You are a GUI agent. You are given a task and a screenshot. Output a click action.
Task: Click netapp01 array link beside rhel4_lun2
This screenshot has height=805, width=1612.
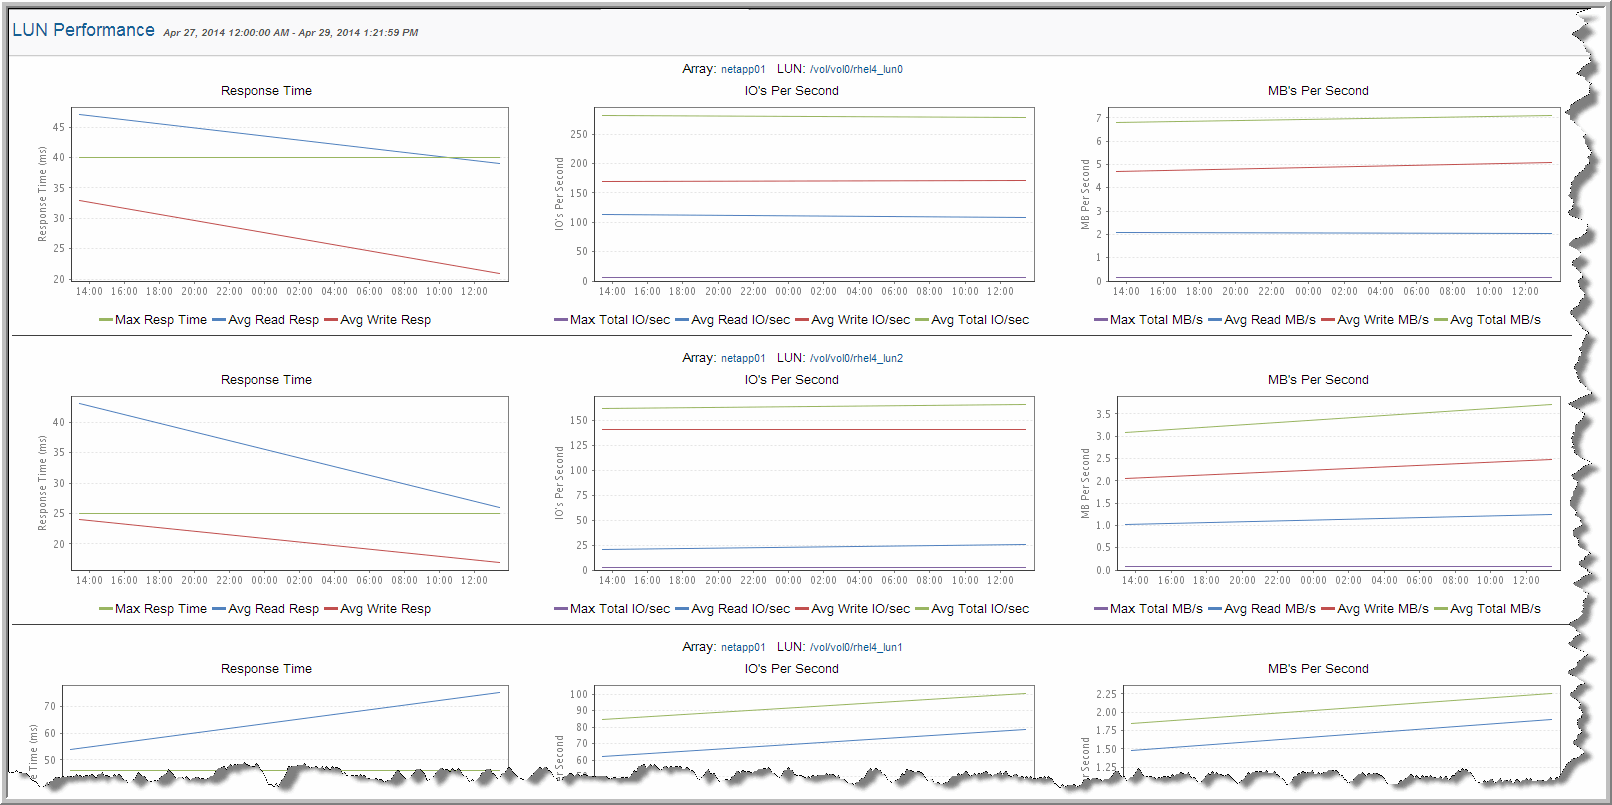pyautogui.click(x=743, y=359)
